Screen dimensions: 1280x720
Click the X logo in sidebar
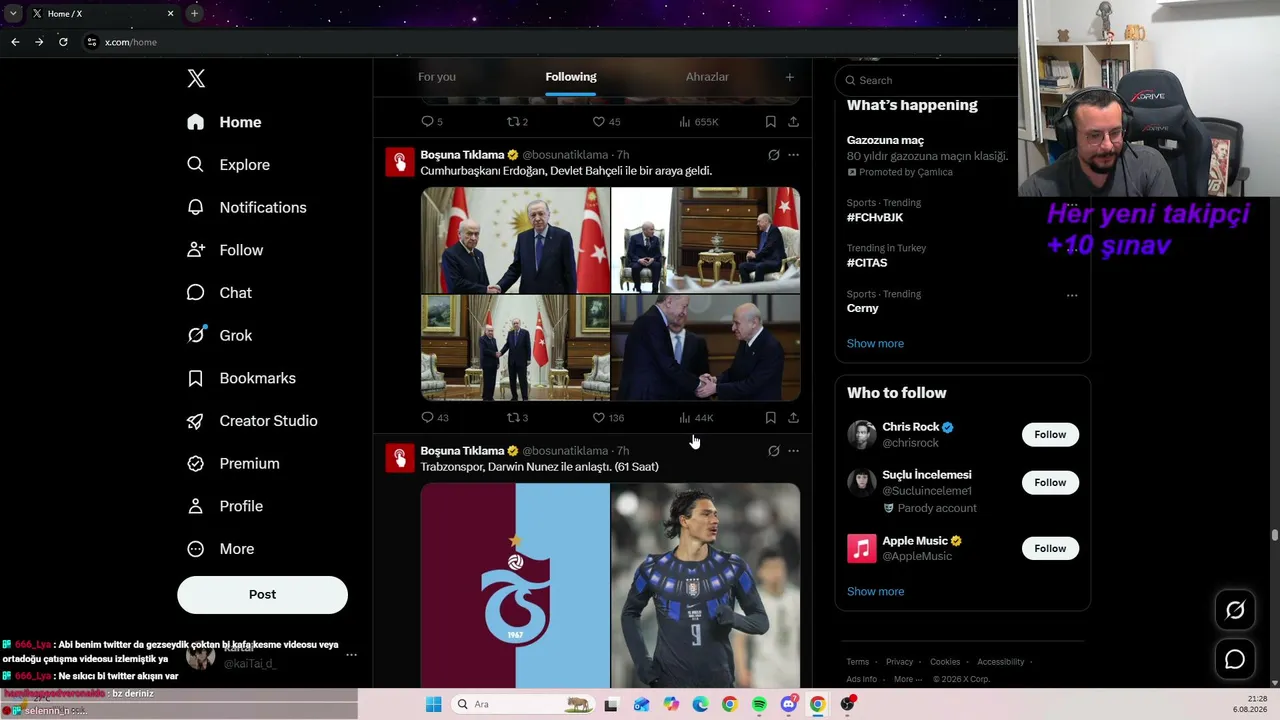pyautogui.click(x=196, y=79)
